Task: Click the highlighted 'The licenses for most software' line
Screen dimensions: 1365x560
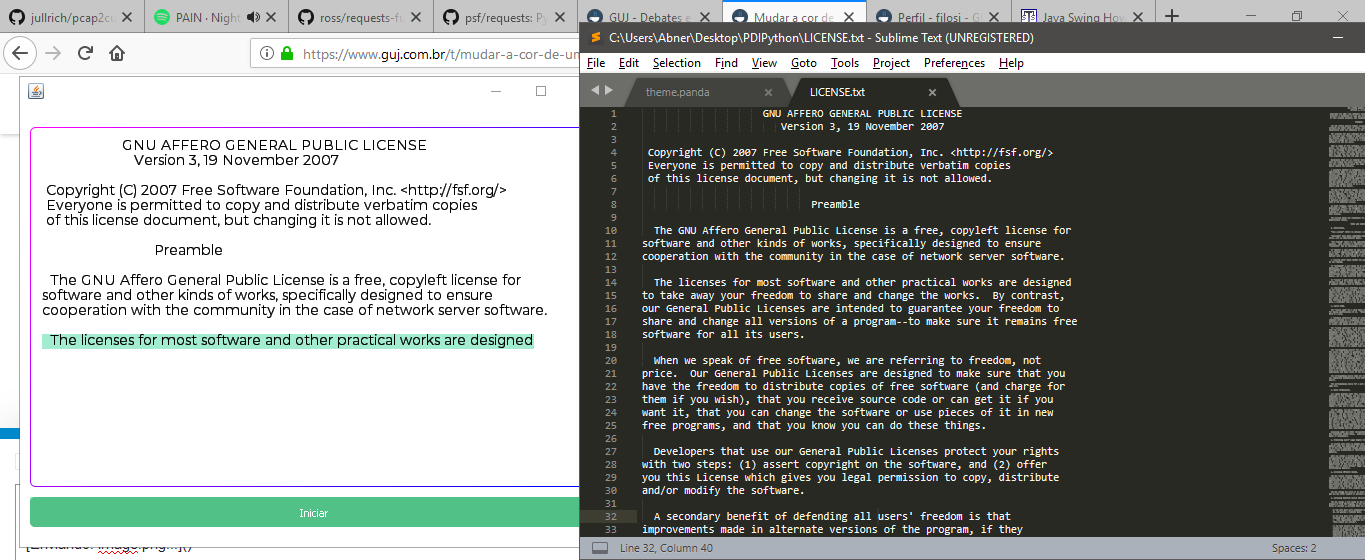Action: coord(288,340)
